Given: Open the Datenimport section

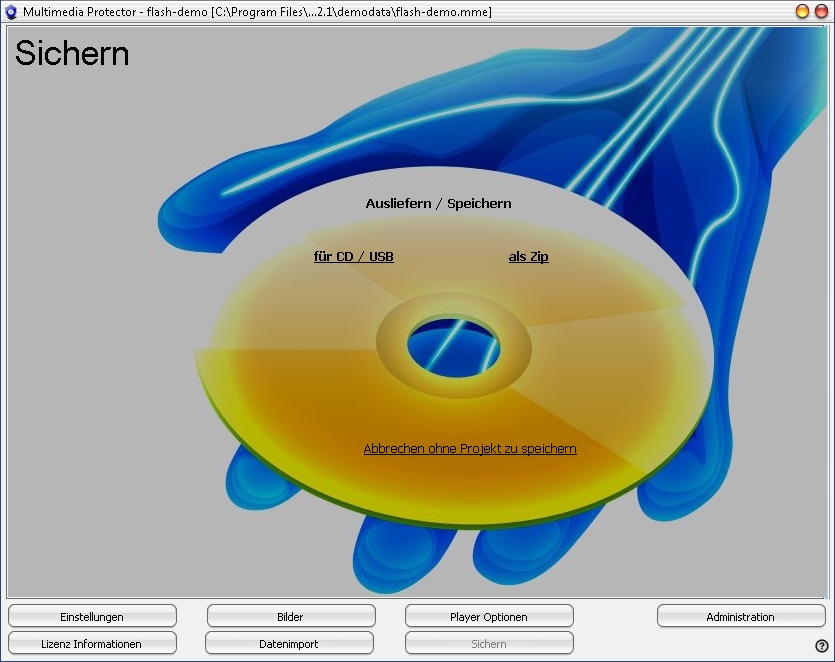Looking at the screenshot, I should tap(289, 644).
